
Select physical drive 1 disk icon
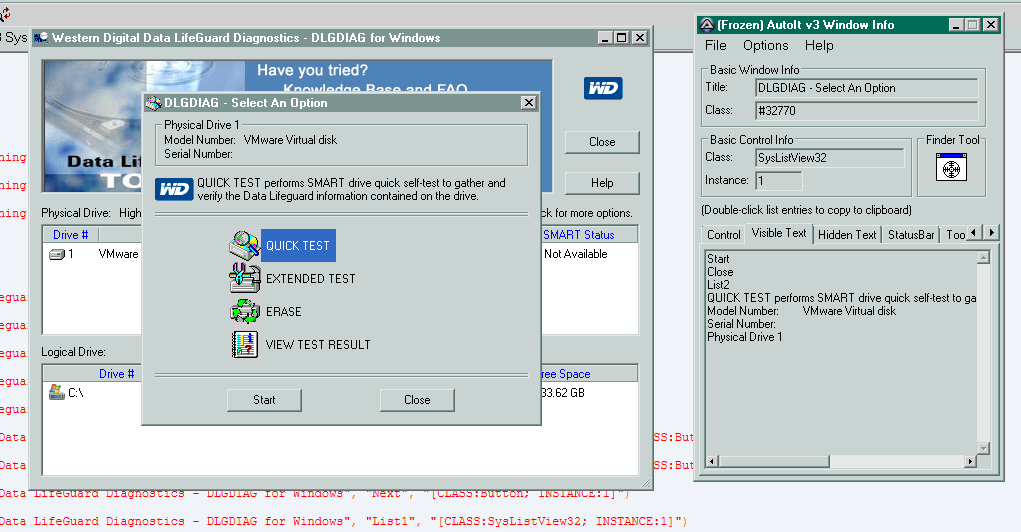pyautogui.click(x=57, y=255)
